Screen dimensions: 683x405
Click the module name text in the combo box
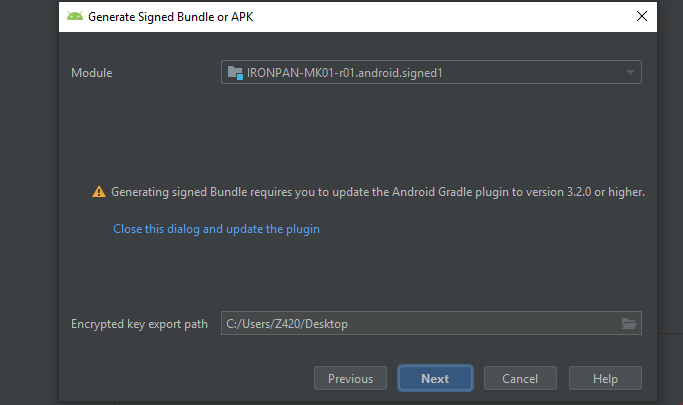(x=345, y=73)
